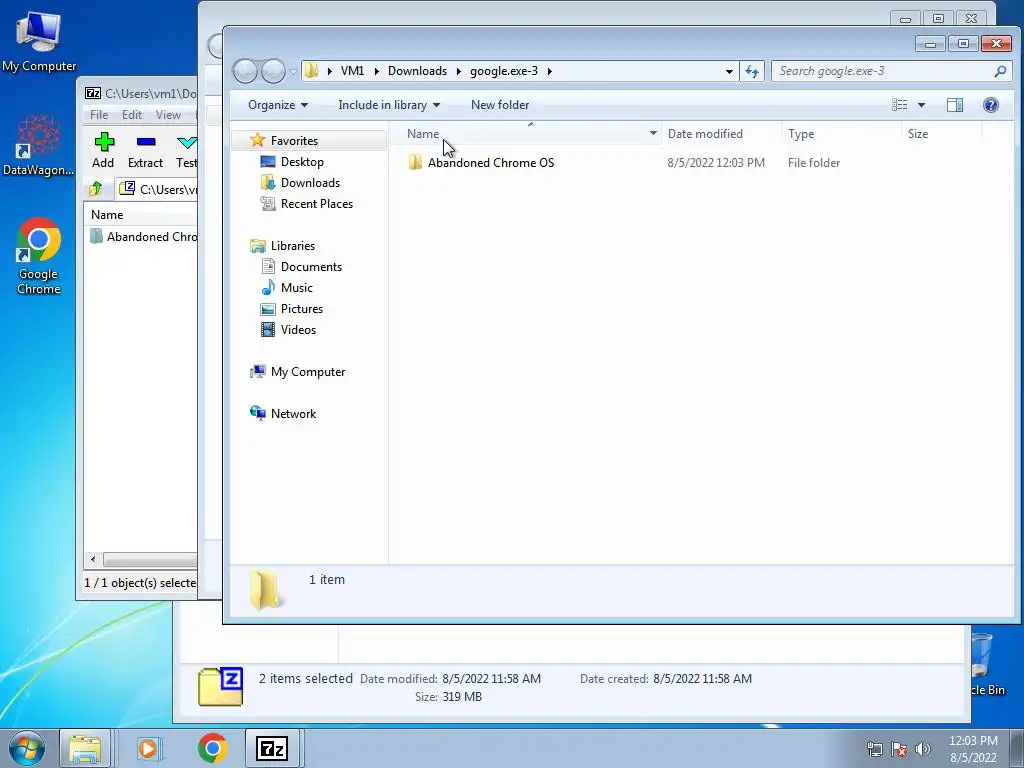Open the 7-Zip View menu

point(168,115)
